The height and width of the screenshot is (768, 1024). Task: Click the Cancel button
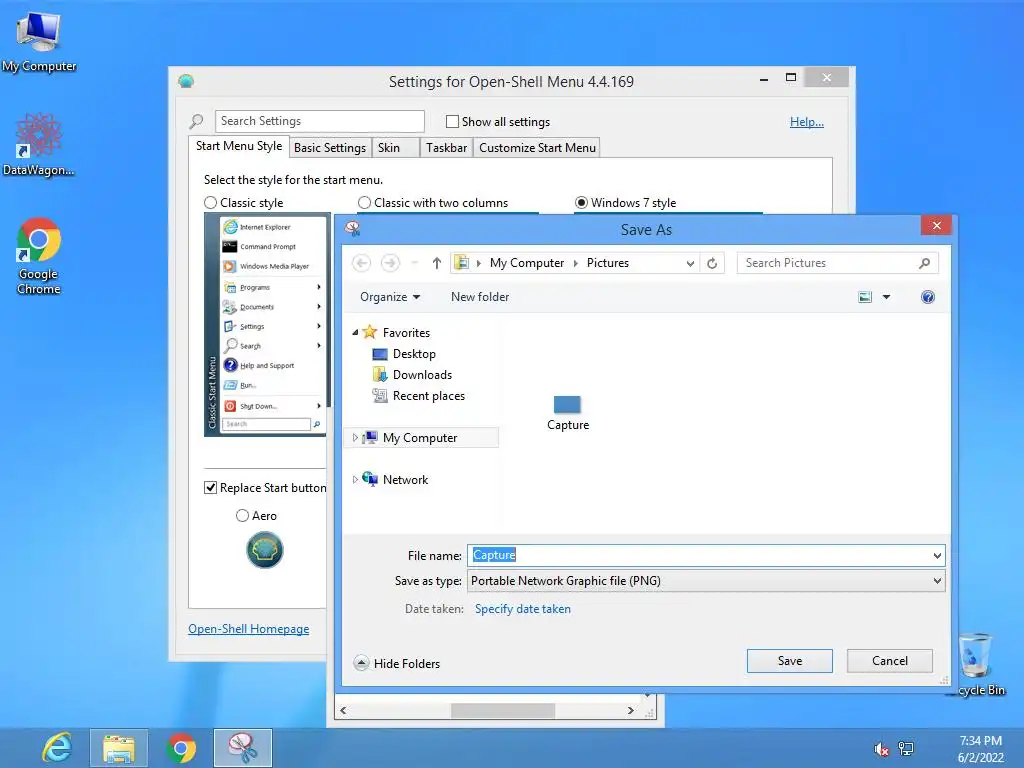coord(889,661)
